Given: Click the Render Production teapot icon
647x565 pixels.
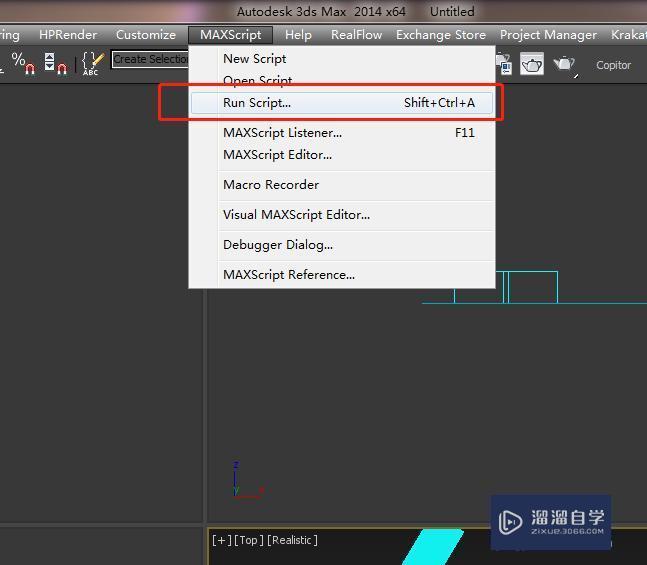Looking at the screenshot, I should point(564,65).
